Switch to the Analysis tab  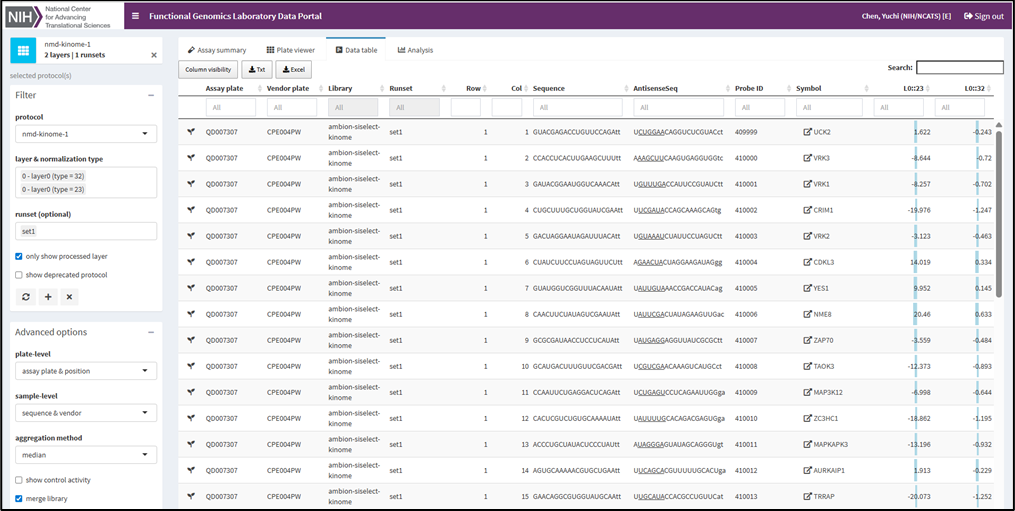click(x=415, y=50)
